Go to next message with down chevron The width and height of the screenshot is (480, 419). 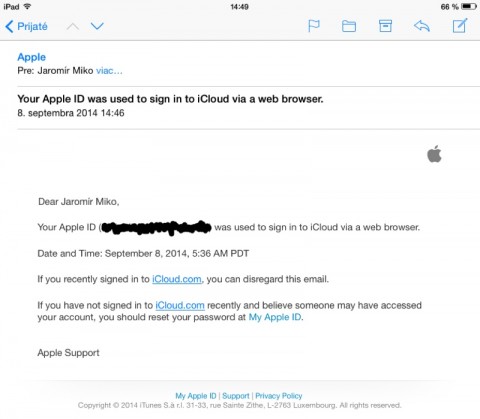97,26
